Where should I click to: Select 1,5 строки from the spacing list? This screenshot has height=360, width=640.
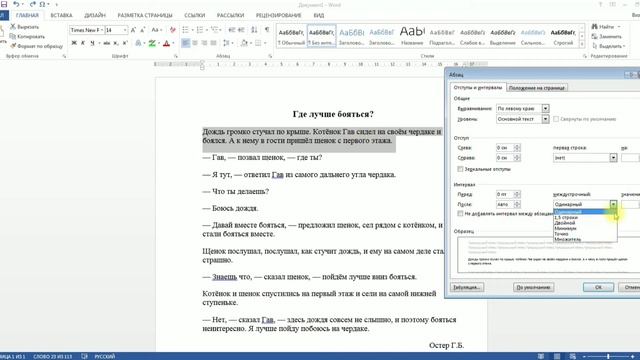coord(585,218)
